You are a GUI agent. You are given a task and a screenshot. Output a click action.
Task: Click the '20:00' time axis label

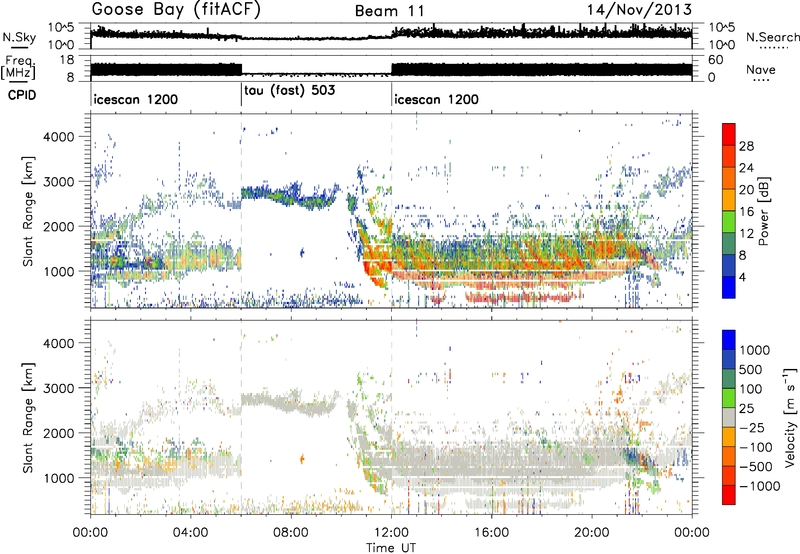click(x=591, y=533)
